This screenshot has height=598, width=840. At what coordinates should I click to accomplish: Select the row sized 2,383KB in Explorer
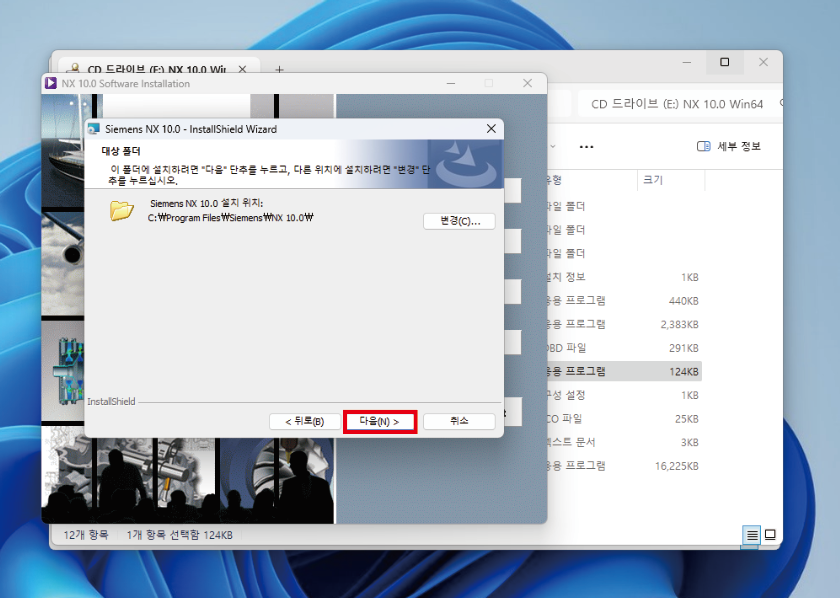coord(623,324)
